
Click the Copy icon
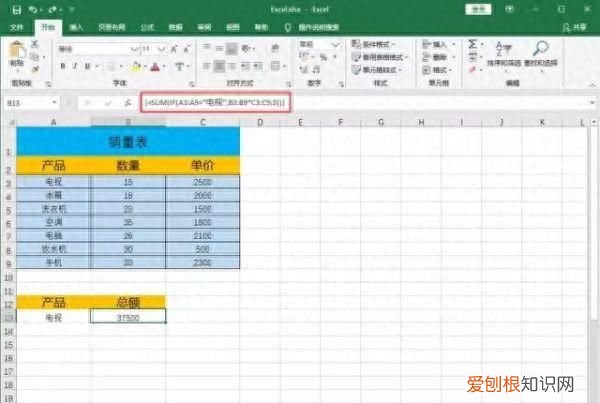(x=35, y=57)
